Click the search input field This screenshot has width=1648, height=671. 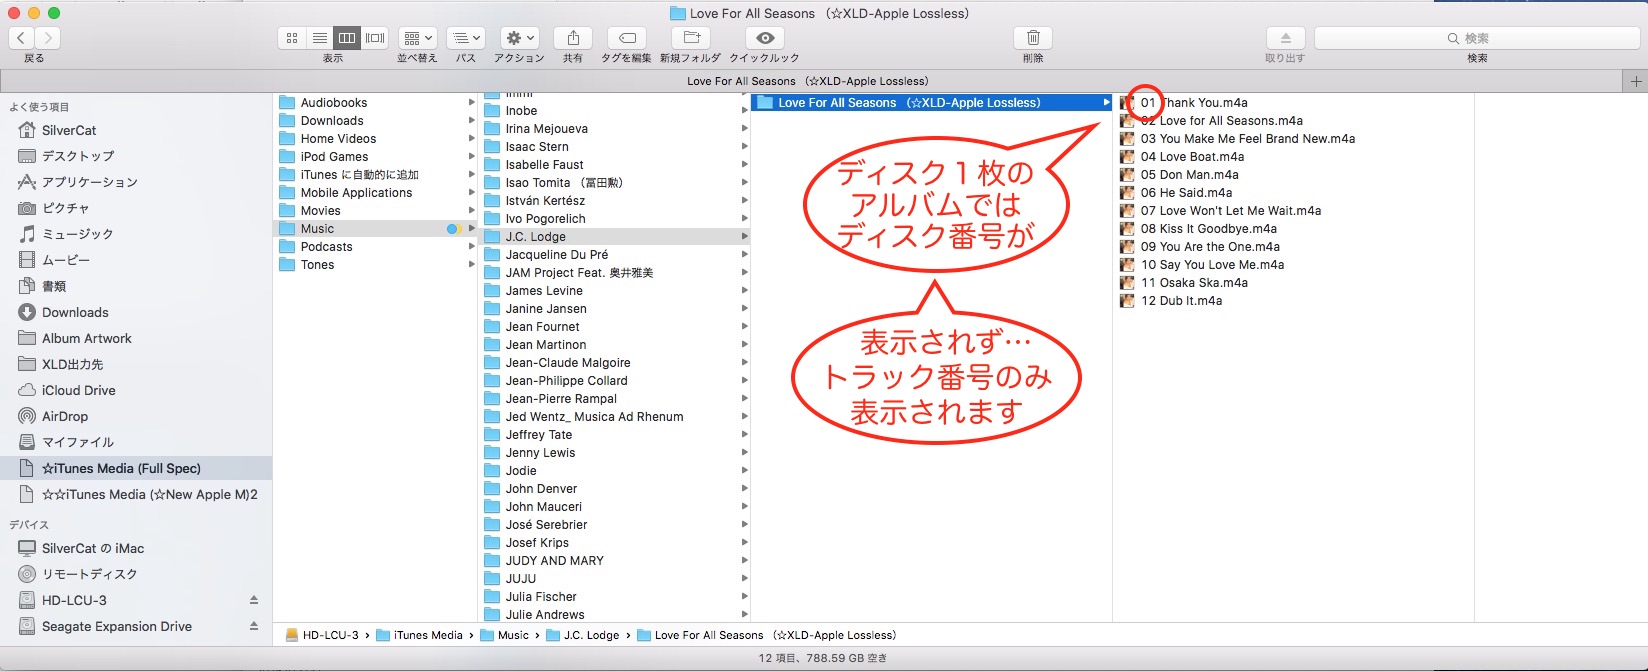1476,38
